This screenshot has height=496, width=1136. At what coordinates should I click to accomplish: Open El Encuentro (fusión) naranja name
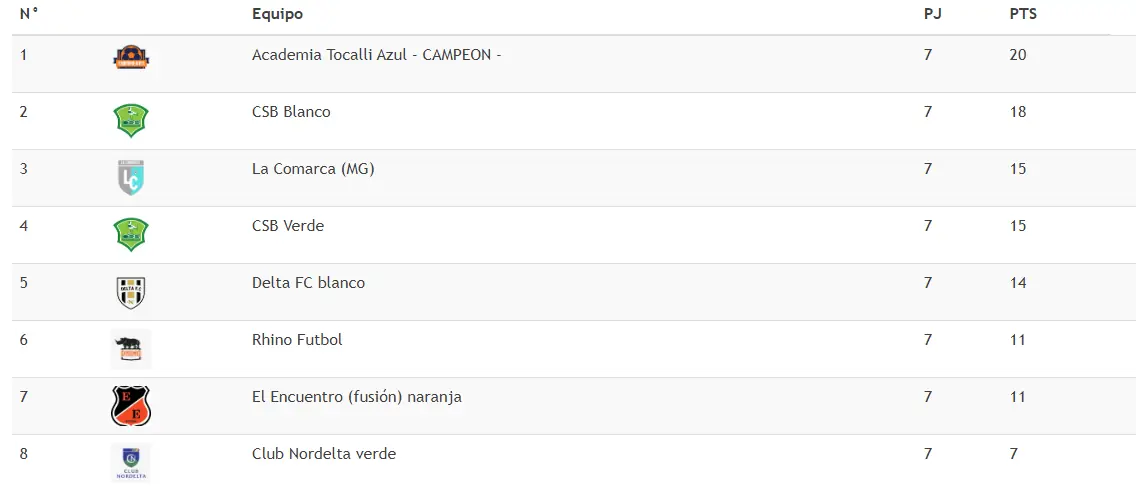pos(356,398)
